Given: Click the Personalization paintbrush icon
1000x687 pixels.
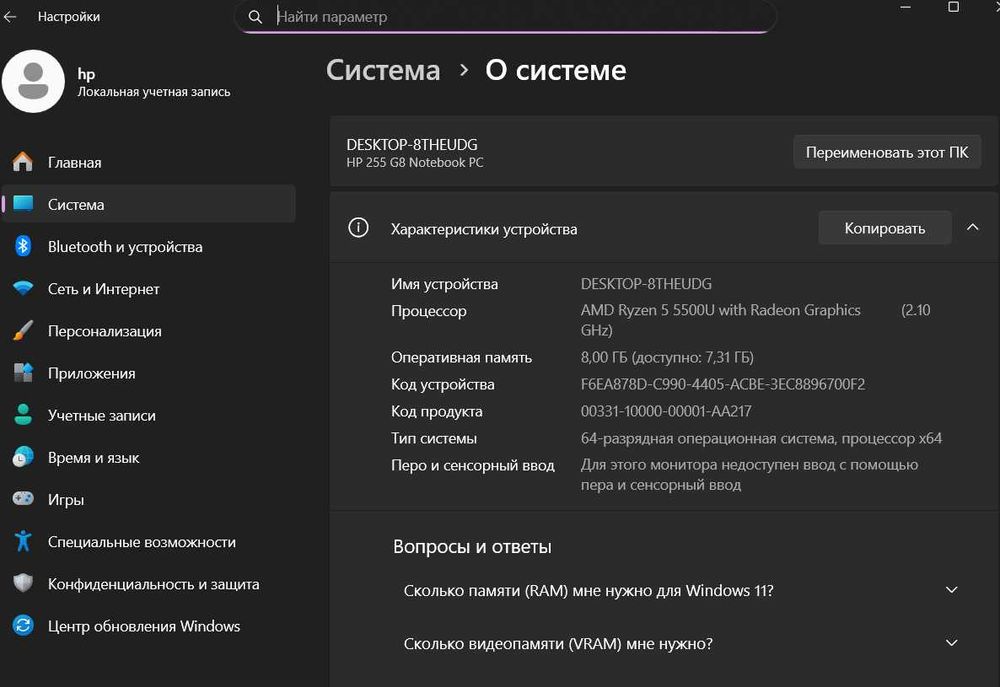Looking at the screenshot, I should pyautogui.click(x=23, y=331).
